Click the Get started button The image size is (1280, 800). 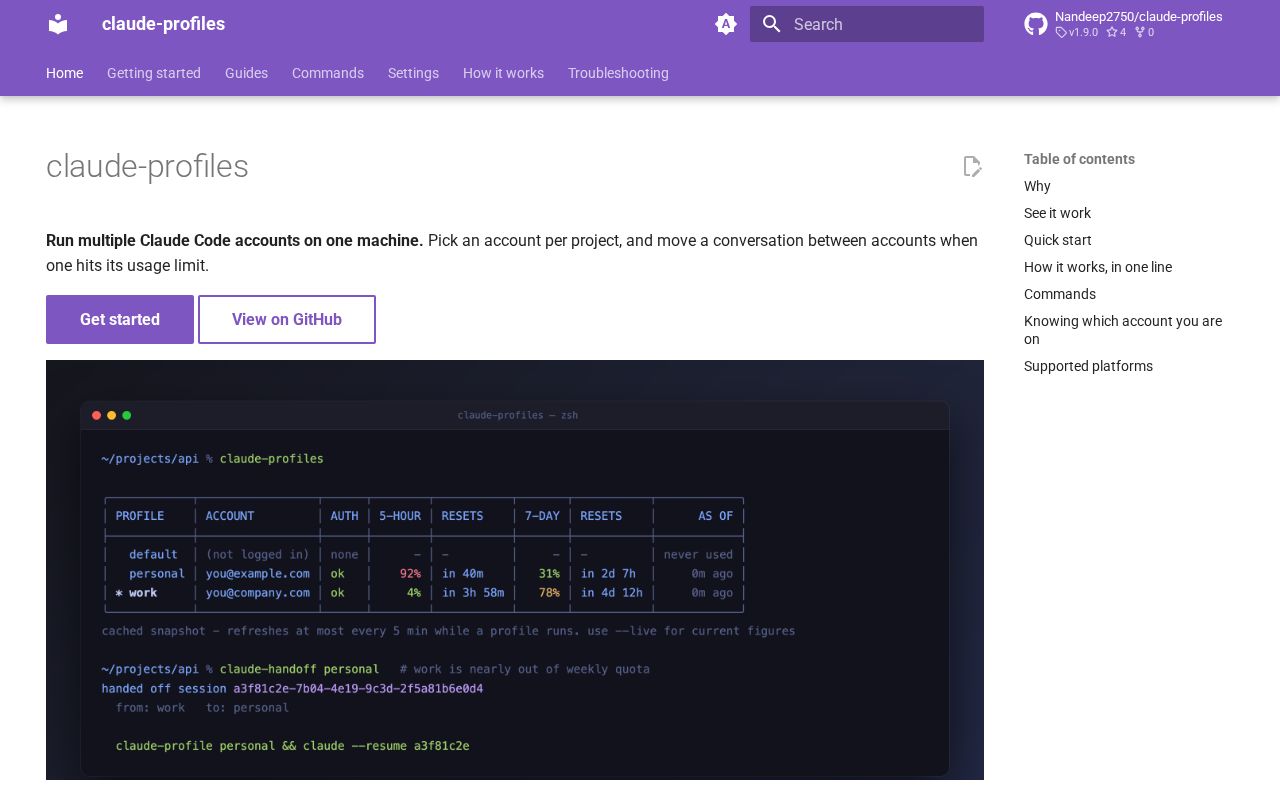[120, 319]
